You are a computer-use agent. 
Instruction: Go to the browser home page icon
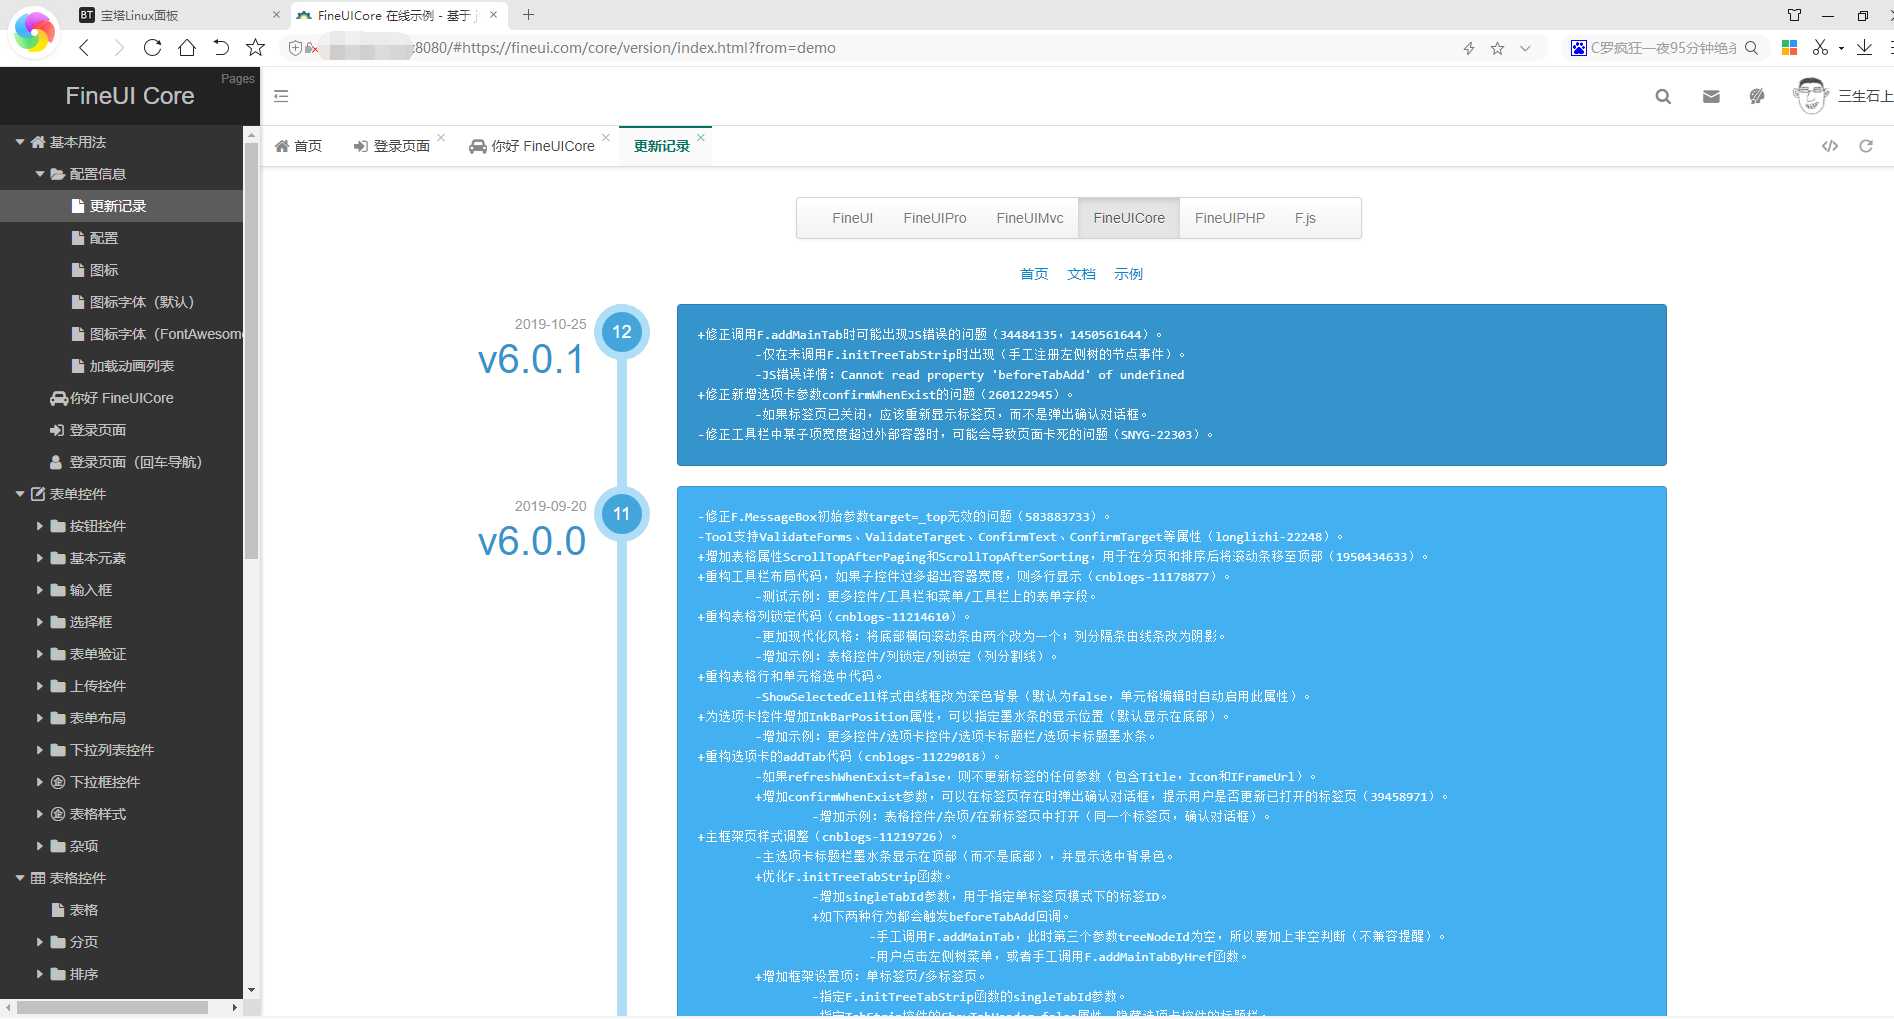pyautogui.click(x=187, y=47)
